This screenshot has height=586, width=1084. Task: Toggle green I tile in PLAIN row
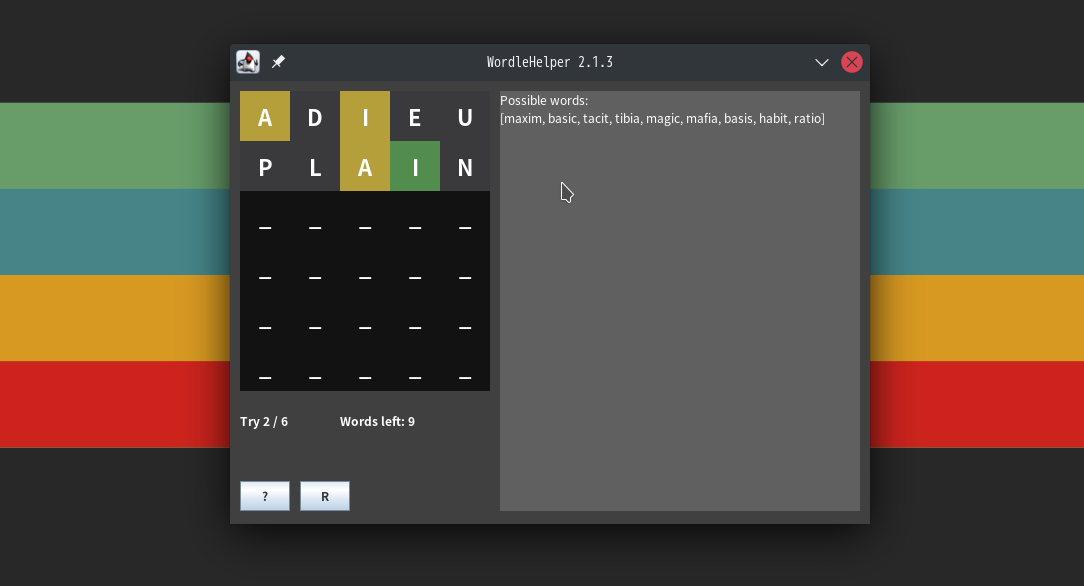pyautogui.click(x=415, y=166)
